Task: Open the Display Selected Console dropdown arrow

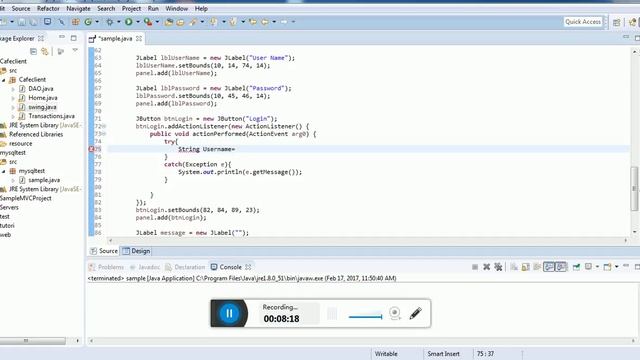Action: (597, 267)
